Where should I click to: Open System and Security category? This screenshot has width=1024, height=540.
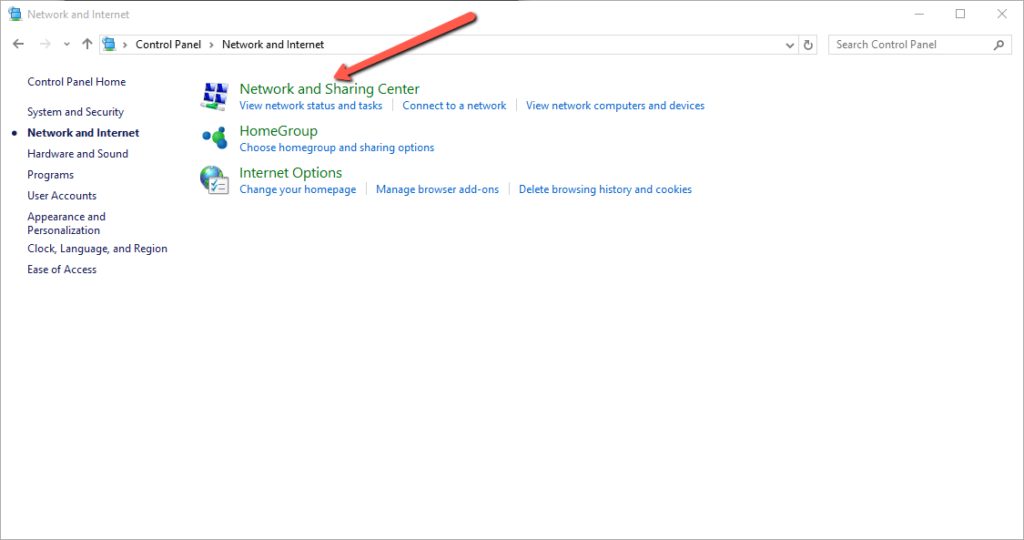click(75, 112)
